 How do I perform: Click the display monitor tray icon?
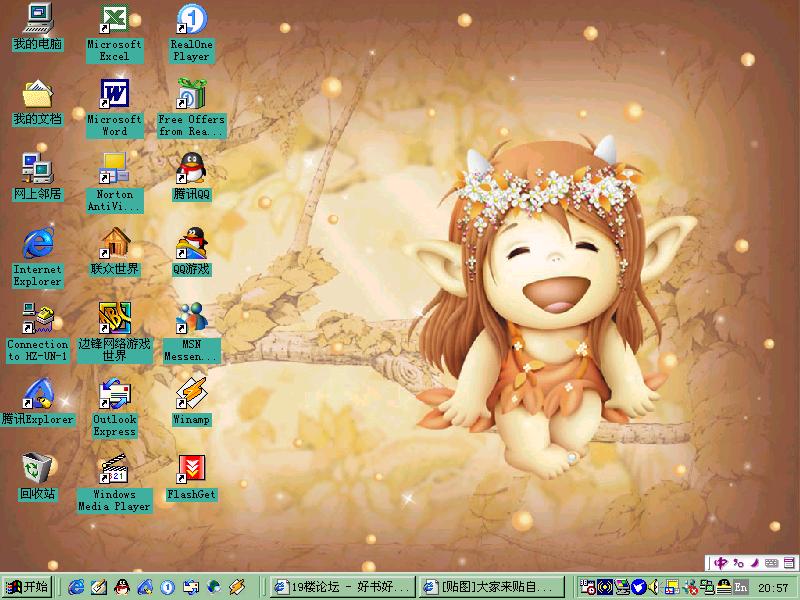pos(622,587)
